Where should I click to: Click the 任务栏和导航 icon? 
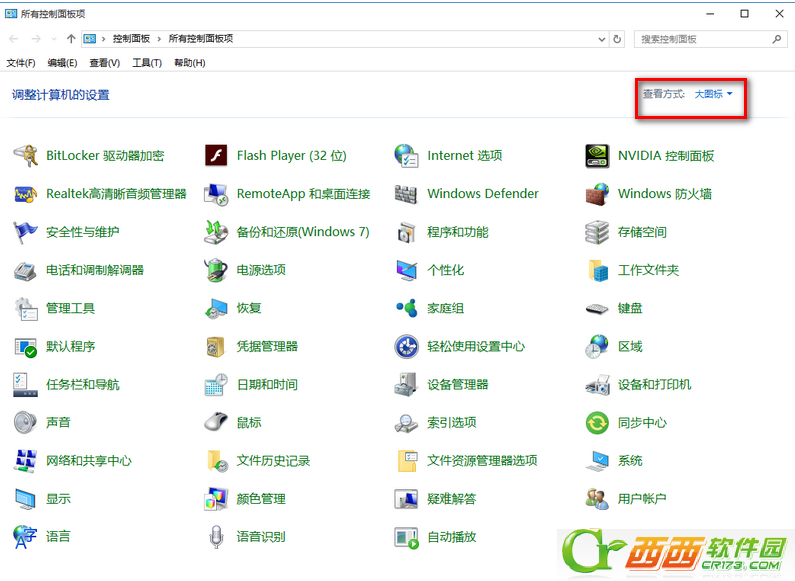pos(25,385)
